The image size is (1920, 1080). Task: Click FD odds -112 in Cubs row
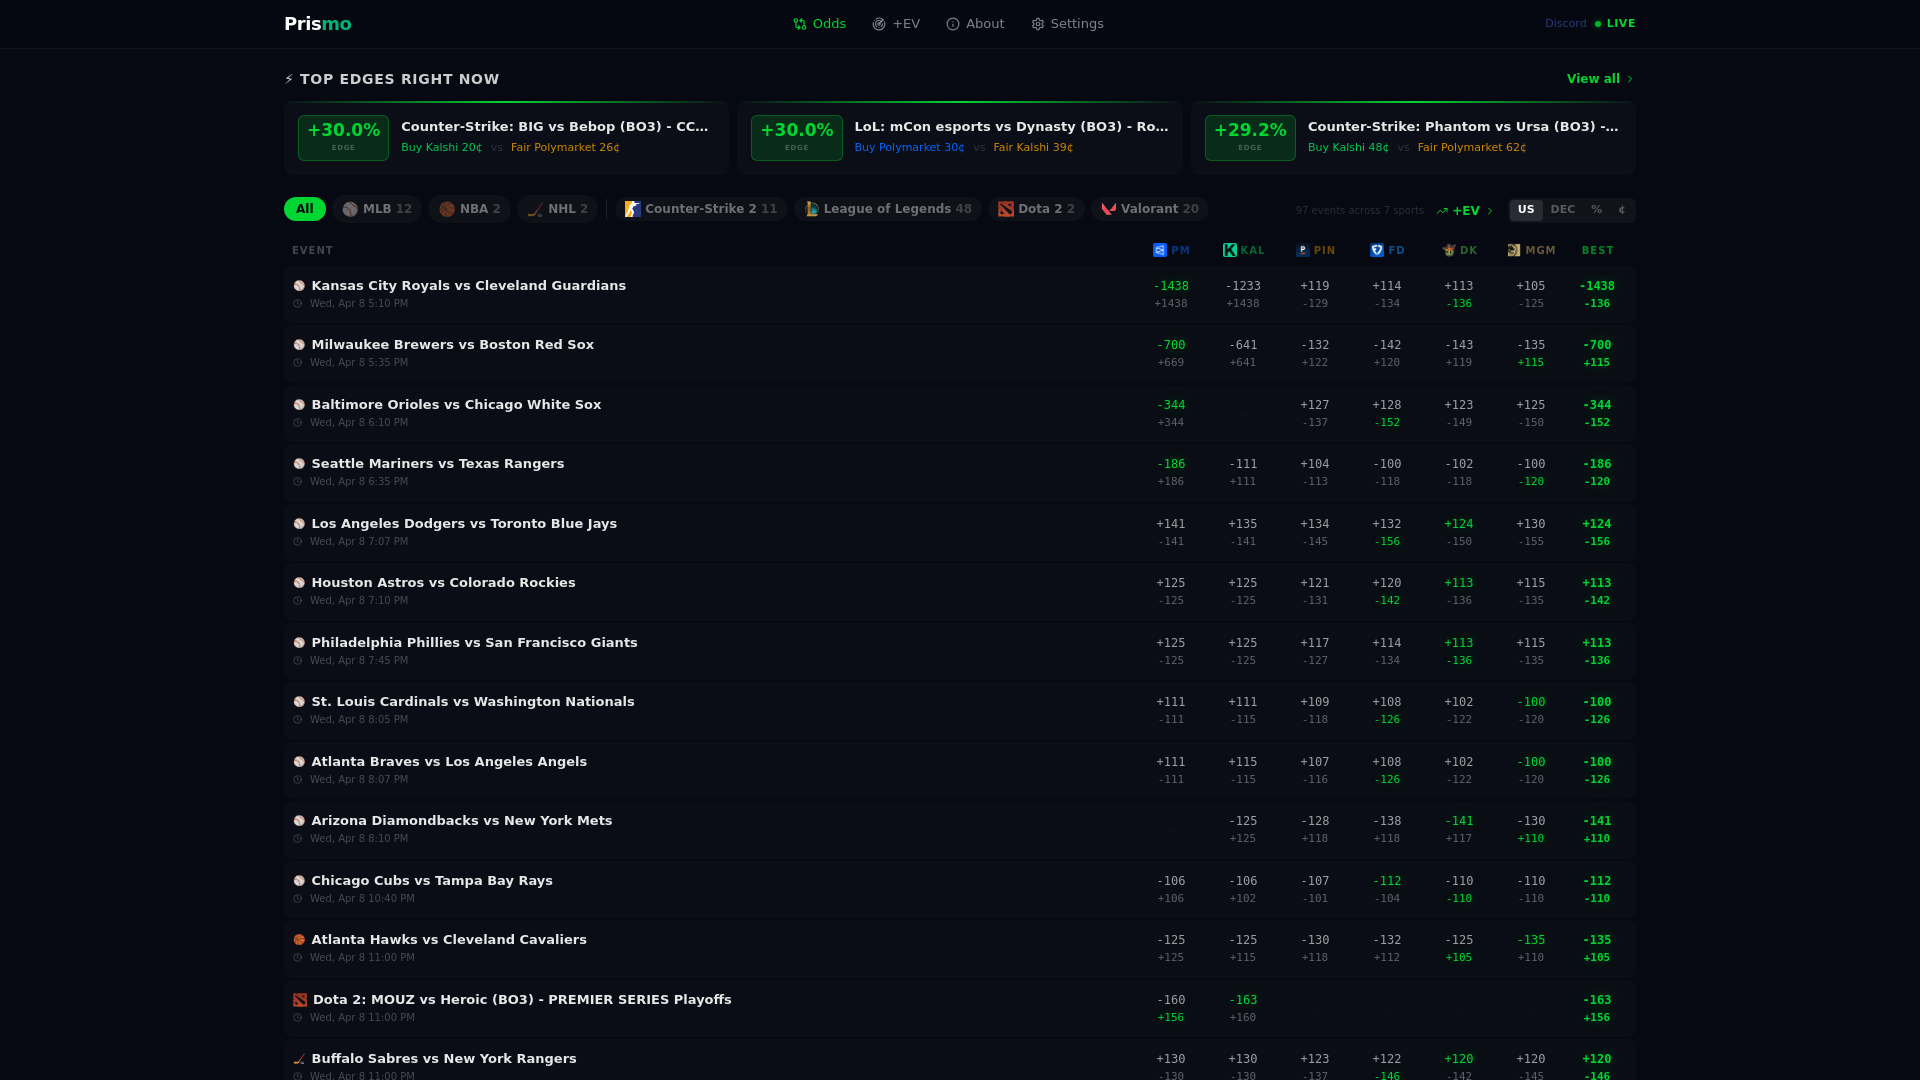(1387, 881)
